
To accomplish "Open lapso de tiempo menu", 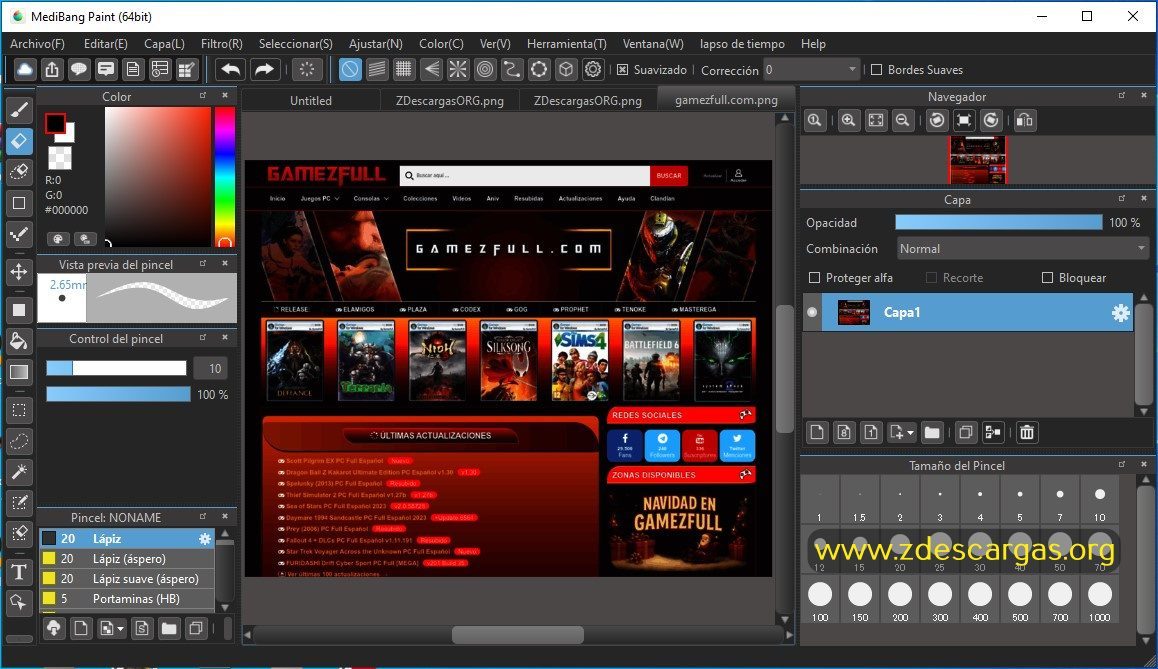I will coord(742,44).
